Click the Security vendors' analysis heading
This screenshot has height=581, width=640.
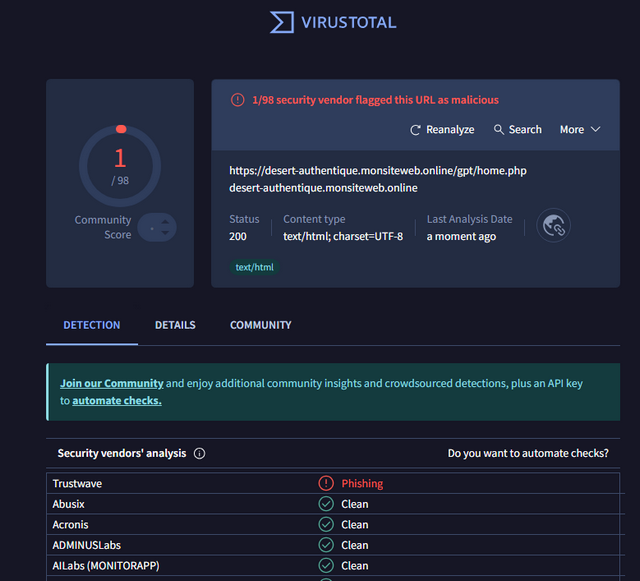coord(122,453)
